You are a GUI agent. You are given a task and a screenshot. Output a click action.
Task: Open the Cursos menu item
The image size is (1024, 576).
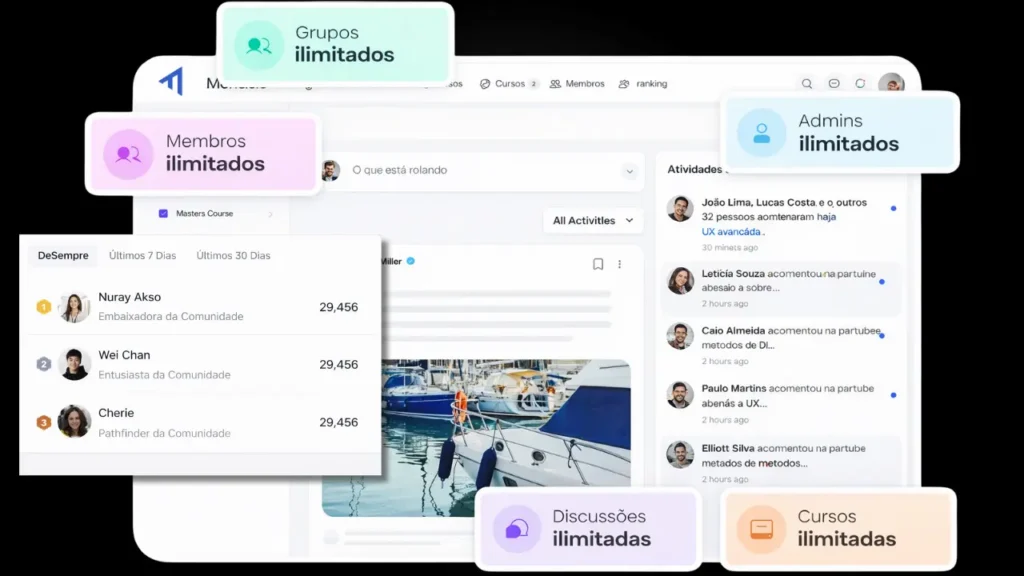coord(509,84)
